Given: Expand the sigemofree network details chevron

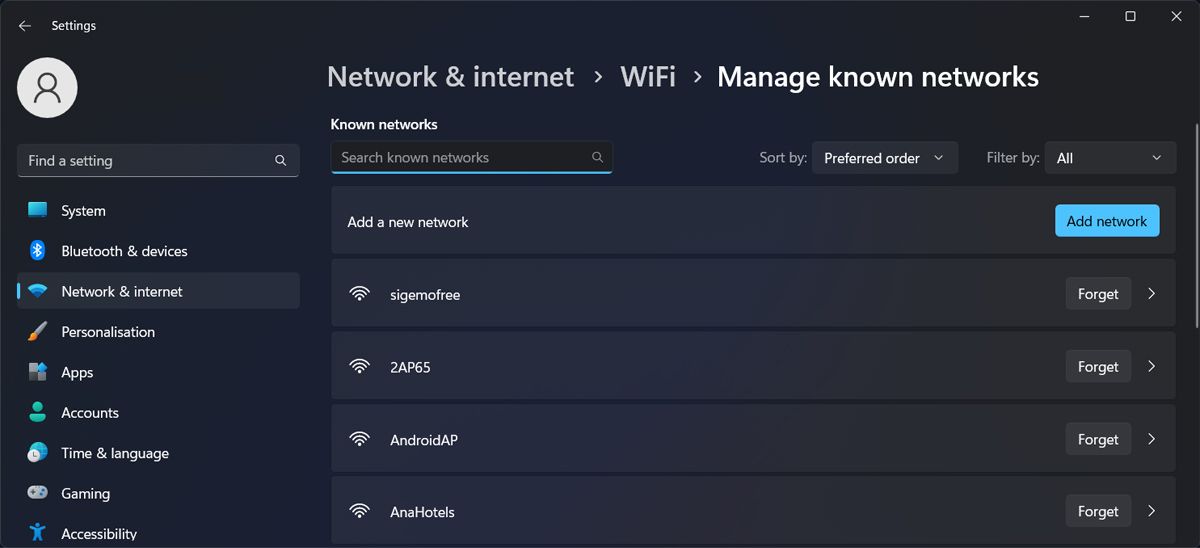Looking at the screenshot, I should 1152,294.
